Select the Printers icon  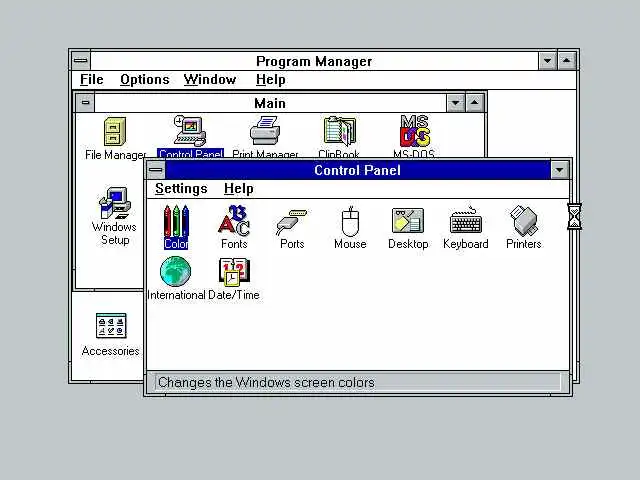click(x=524, y=227)
